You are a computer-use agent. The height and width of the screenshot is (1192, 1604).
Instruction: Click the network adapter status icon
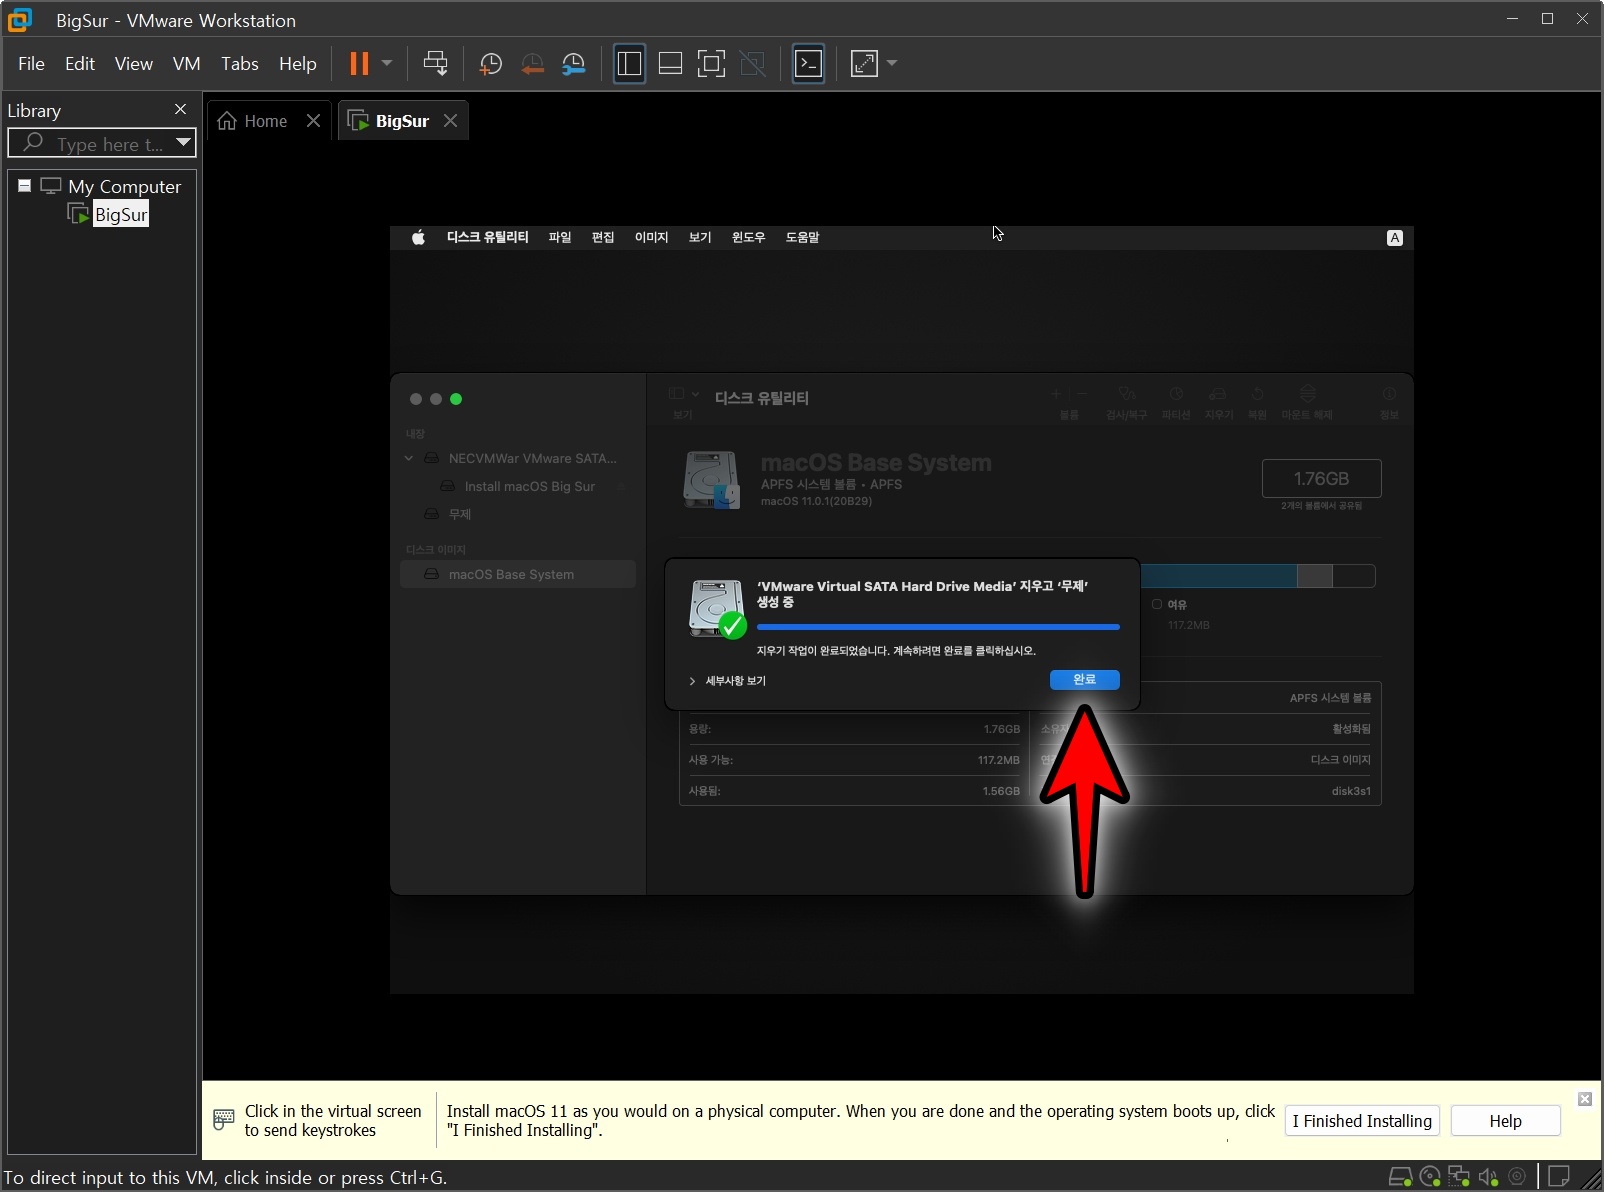tap(1459, 1177)
